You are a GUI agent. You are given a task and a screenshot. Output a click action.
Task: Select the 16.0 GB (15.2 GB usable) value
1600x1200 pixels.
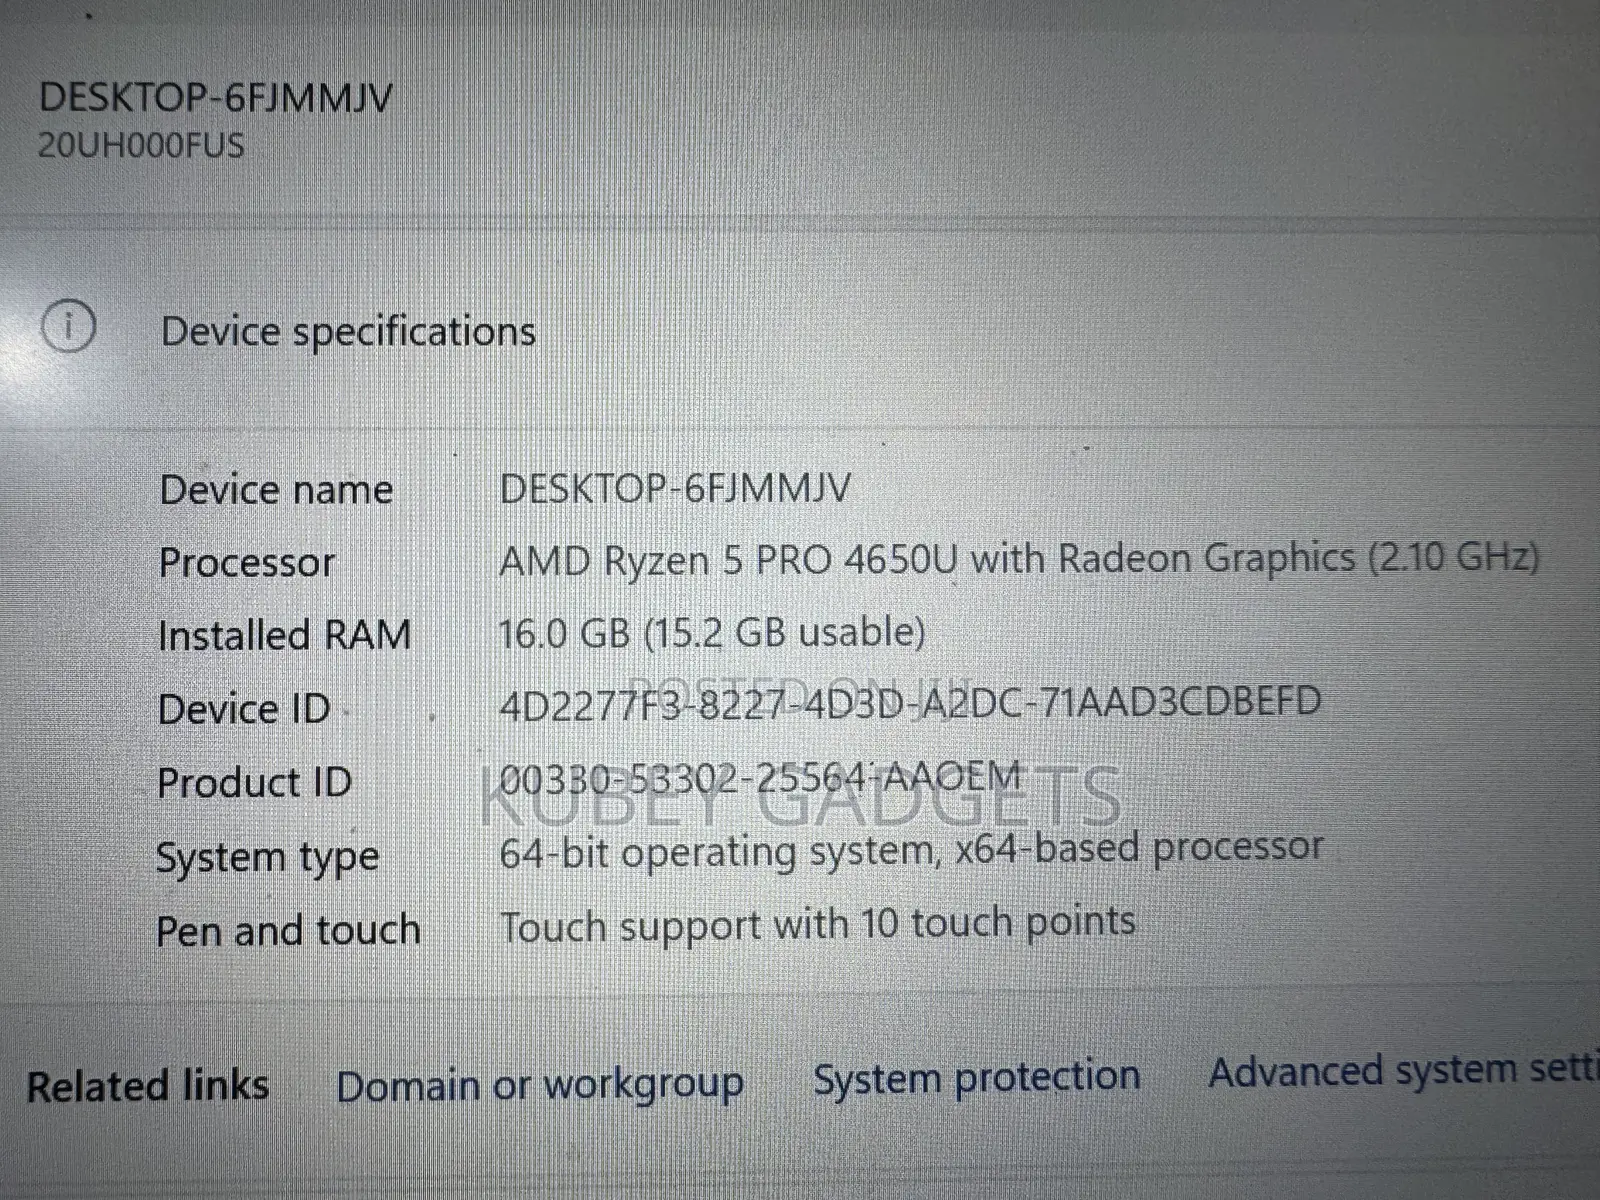tap(712, 633)
